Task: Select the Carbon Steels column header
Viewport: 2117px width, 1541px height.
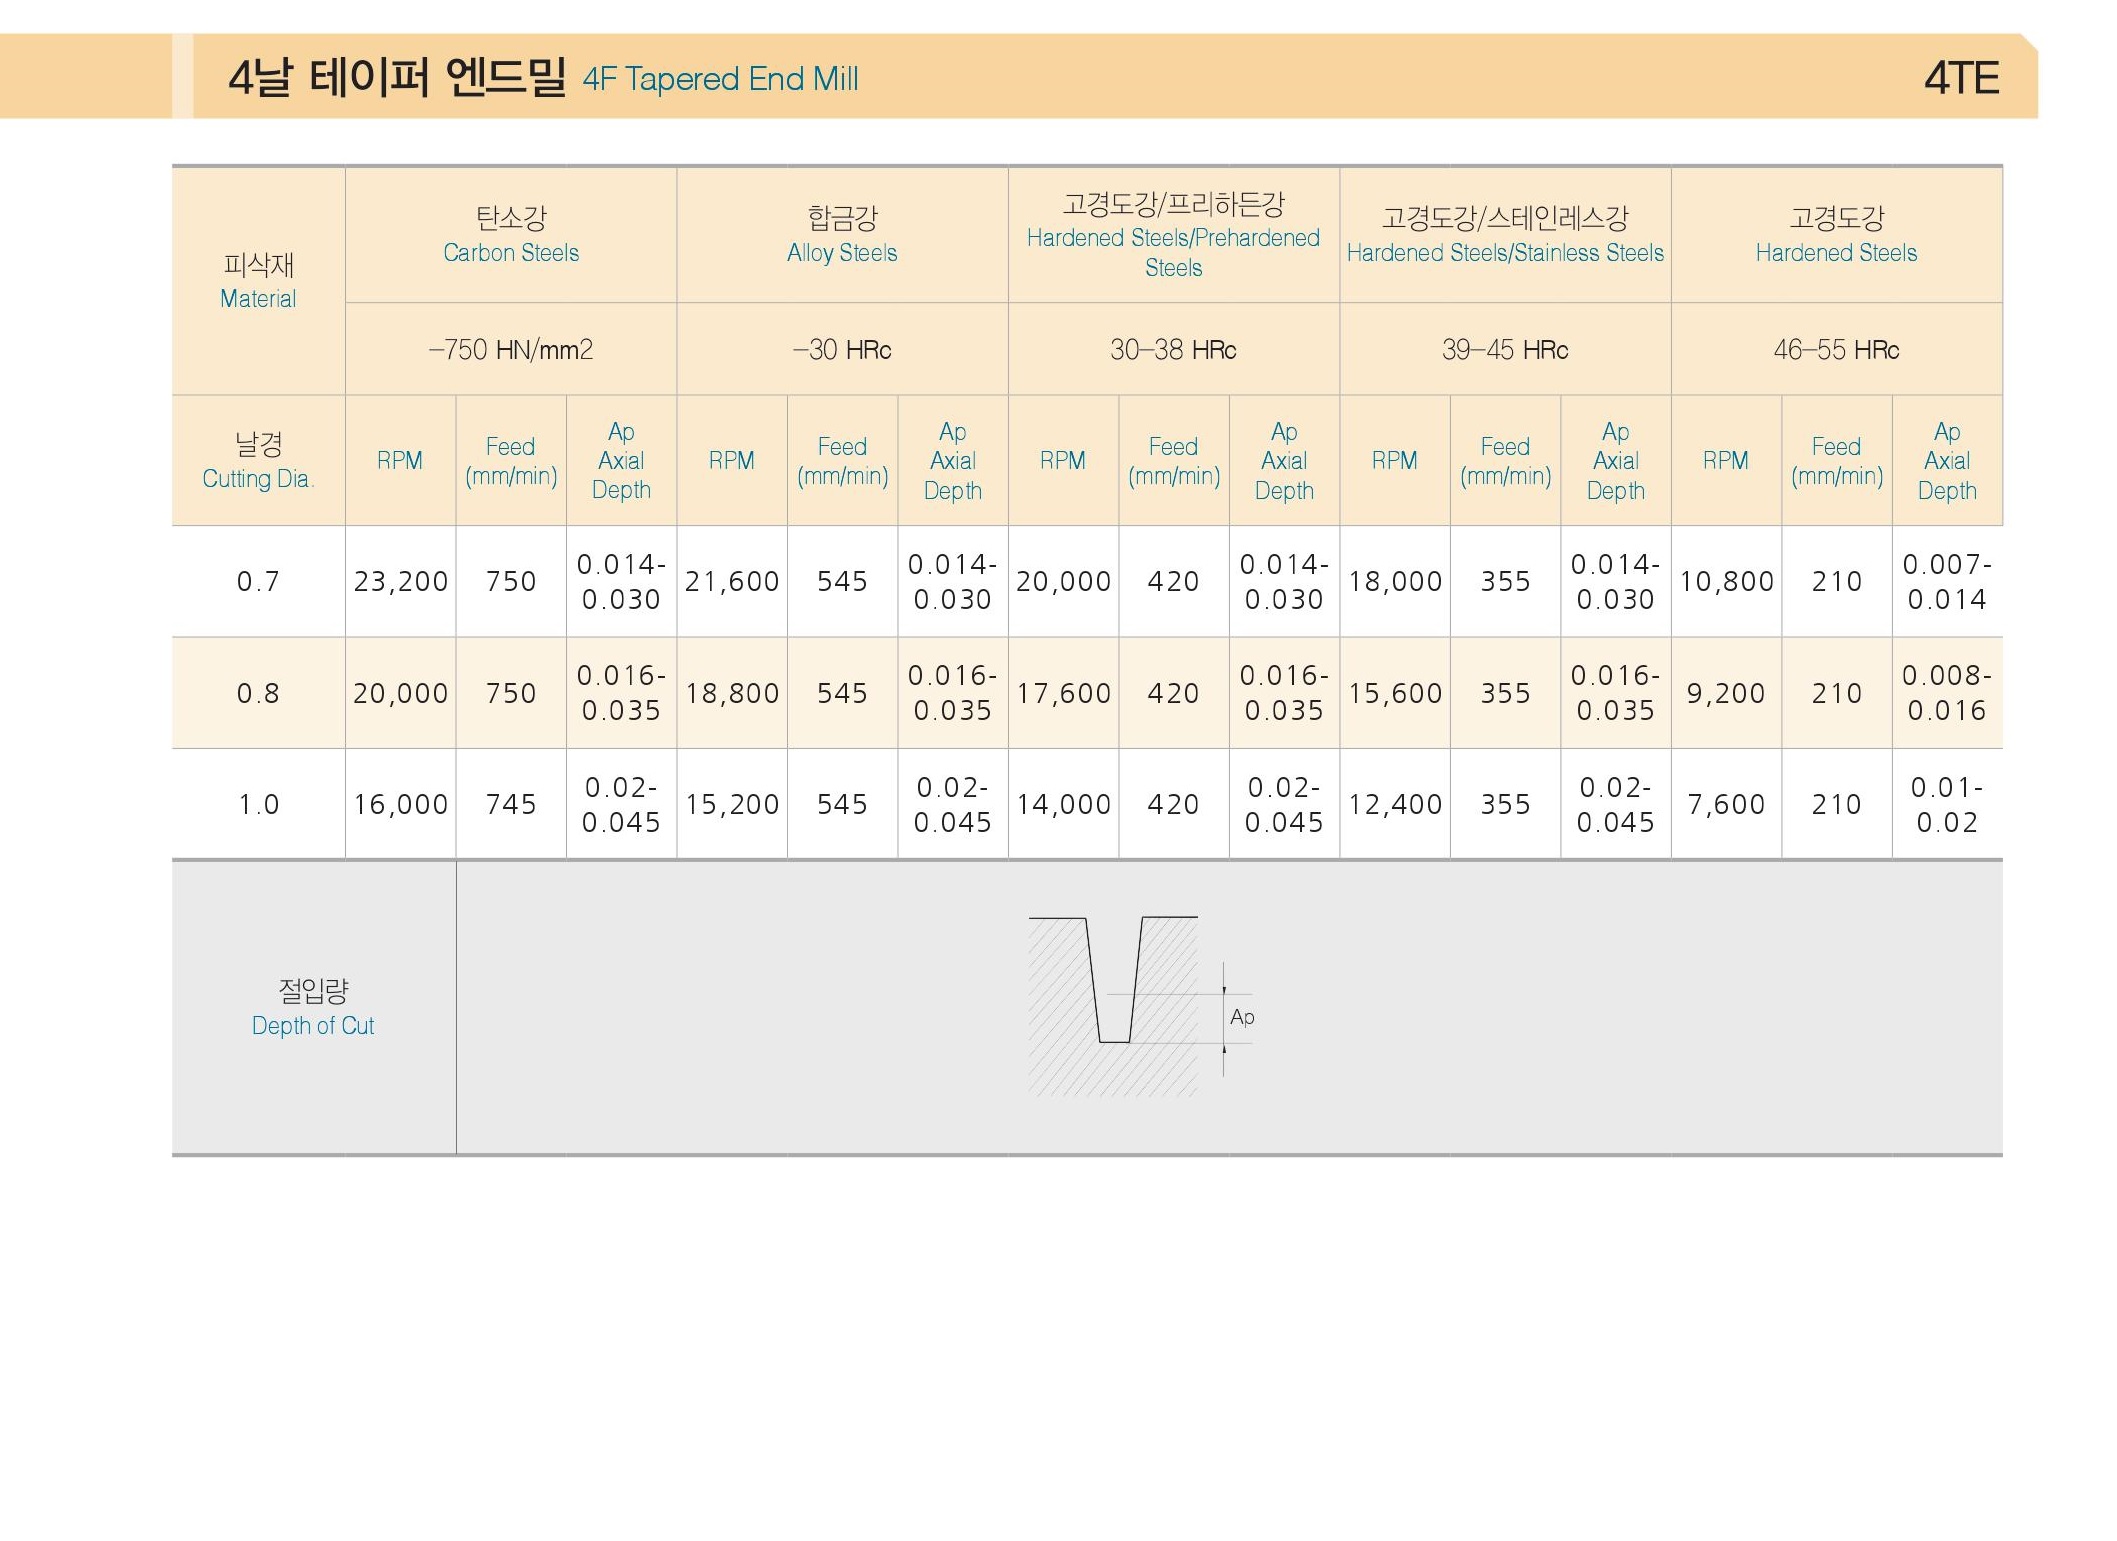Action: (x=511, y=235)
